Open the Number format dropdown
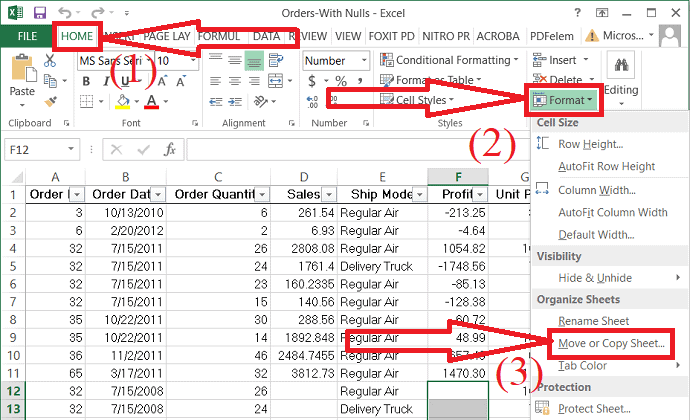This screenshot has height=420, width=690. pyautogui.click(x=364, y=60)
